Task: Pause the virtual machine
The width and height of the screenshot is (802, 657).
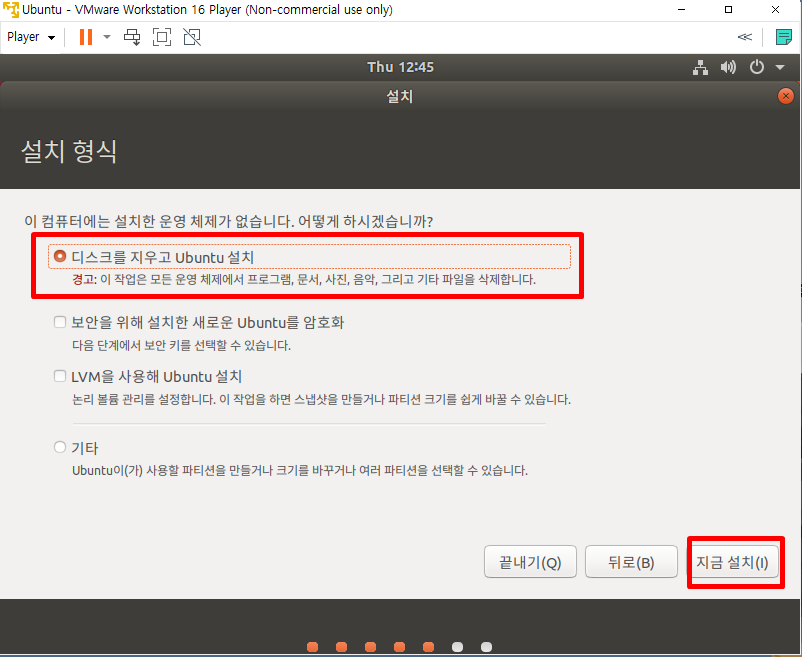Action: point(86,37)
